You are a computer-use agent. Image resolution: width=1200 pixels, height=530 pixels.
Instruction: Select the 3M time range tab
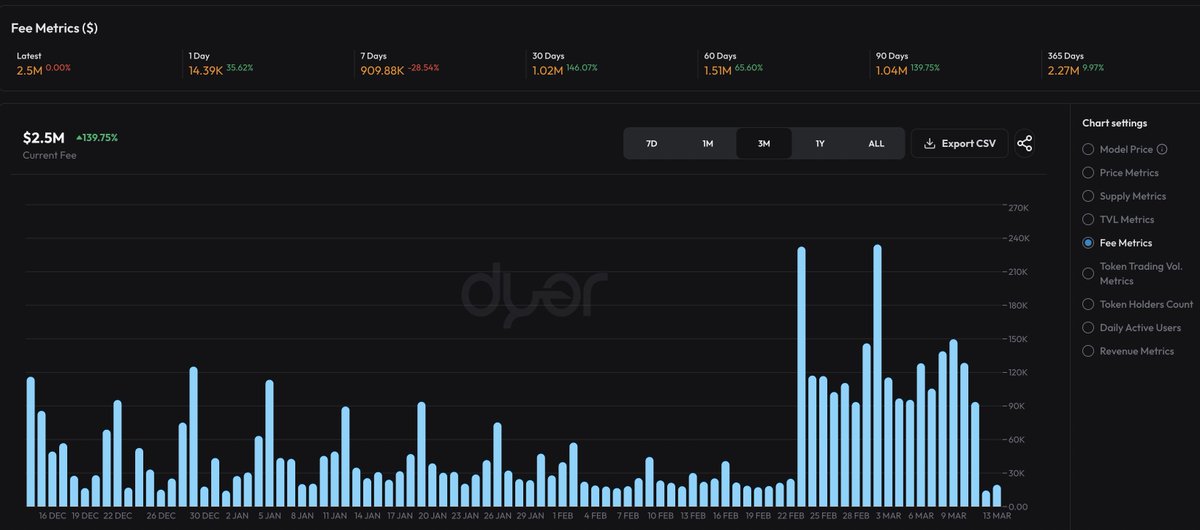(764, 144)
